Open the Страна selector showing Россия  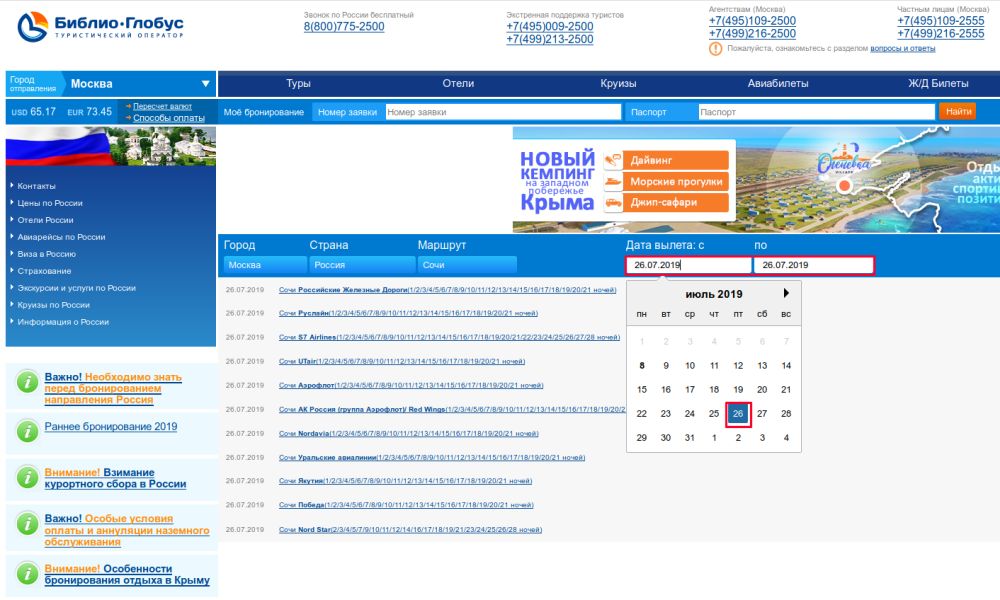coord(361,265)
